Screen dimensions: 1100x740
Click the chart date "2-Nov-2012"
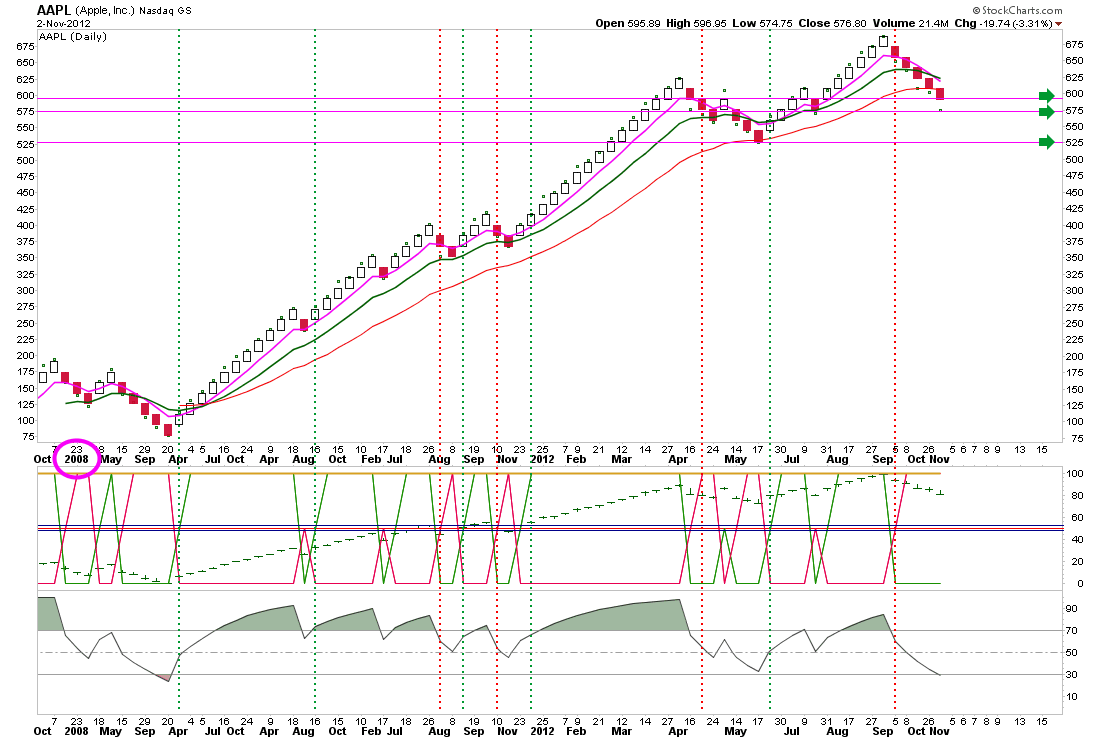pos(64,23)
